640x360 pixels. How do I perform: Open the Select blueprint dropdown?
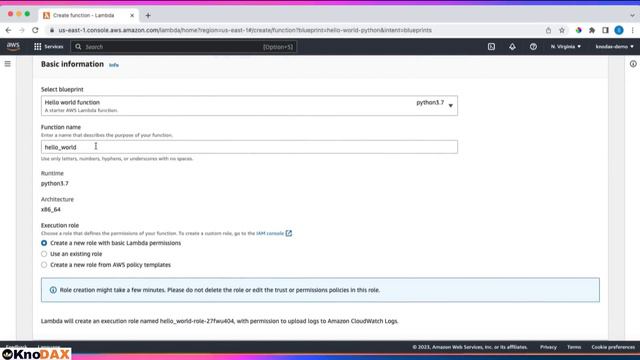coord(249,106)
